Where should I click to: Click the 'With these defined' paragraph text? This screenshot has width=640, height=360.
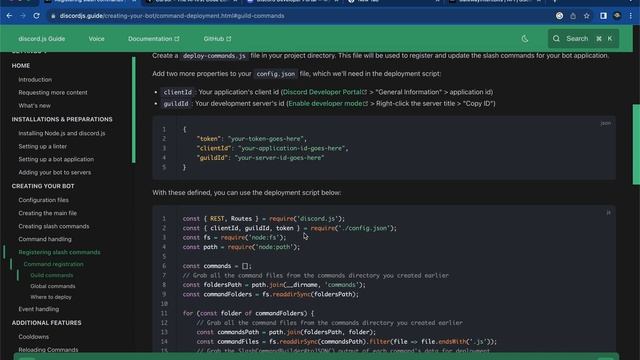[247, 193]
